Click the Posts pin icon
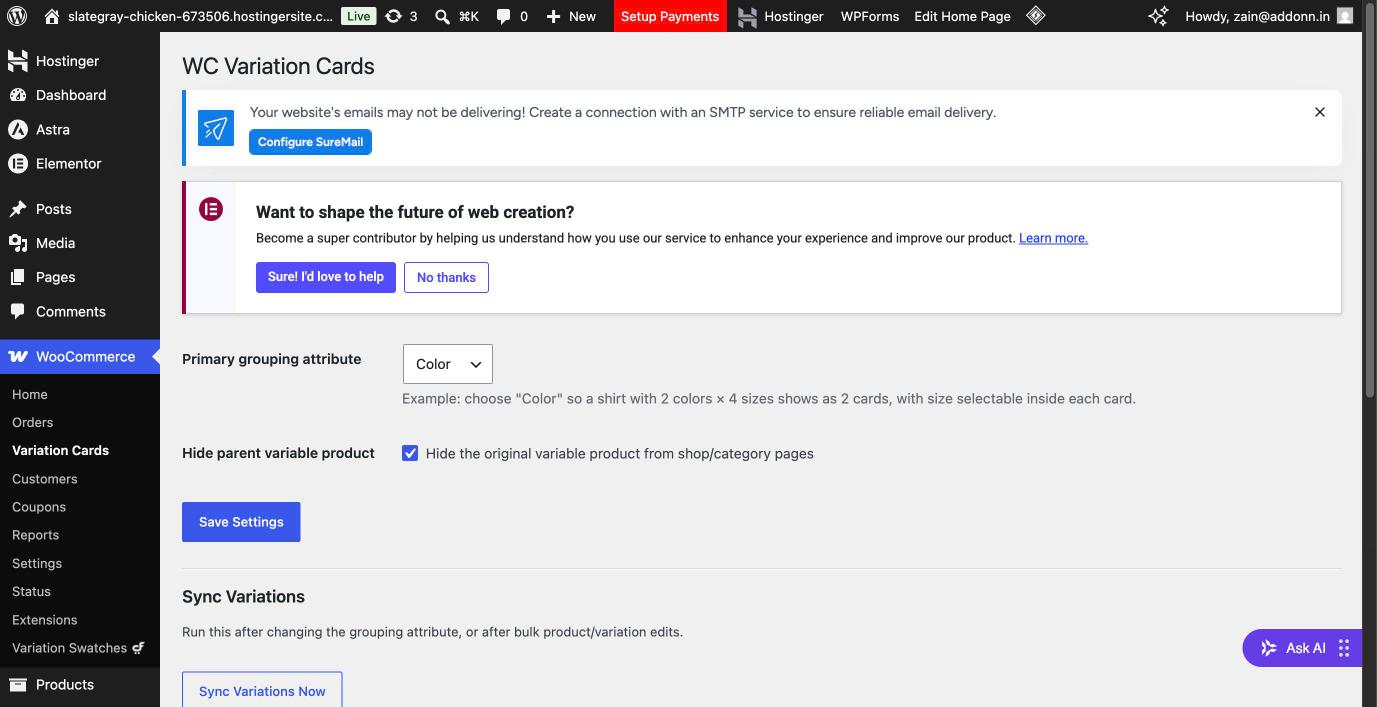 [17, 209]
